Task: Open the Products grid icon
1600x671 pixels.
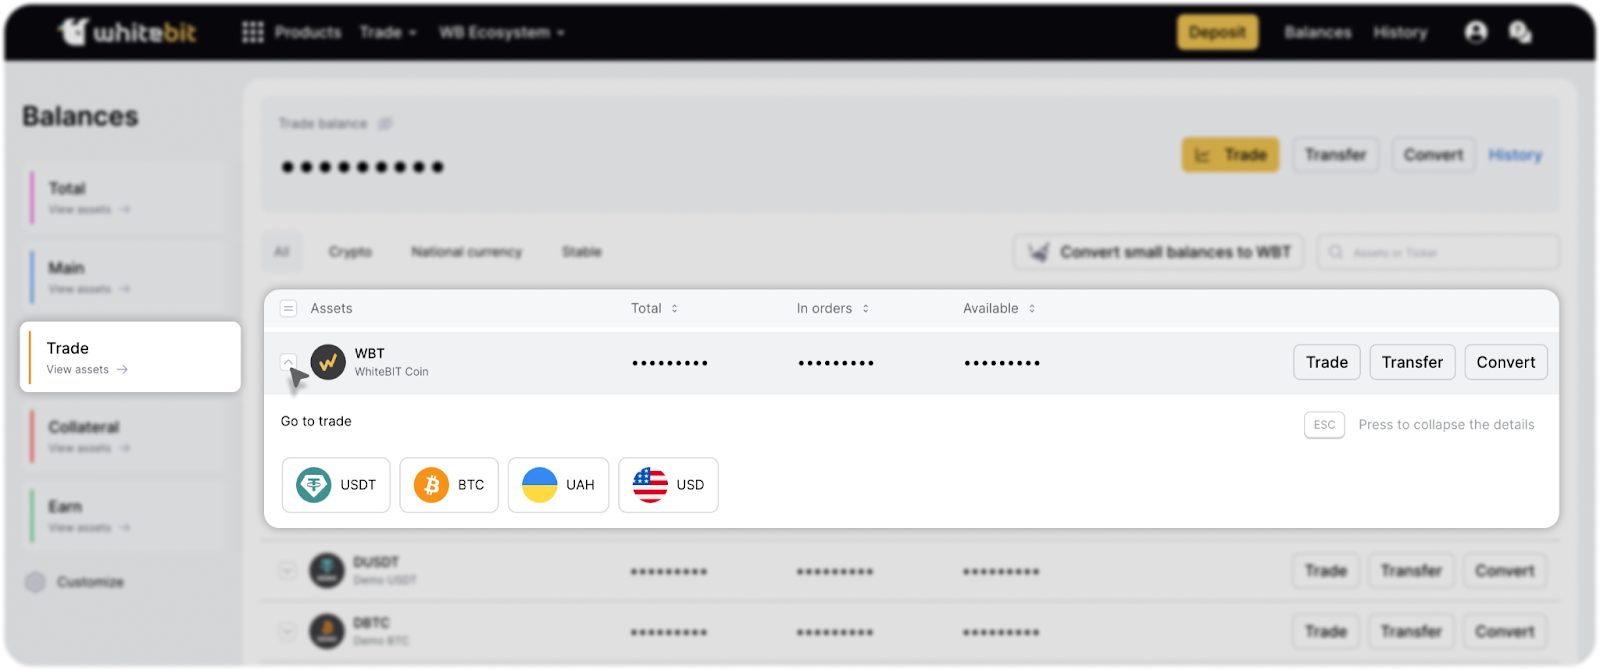Action: 253,32
